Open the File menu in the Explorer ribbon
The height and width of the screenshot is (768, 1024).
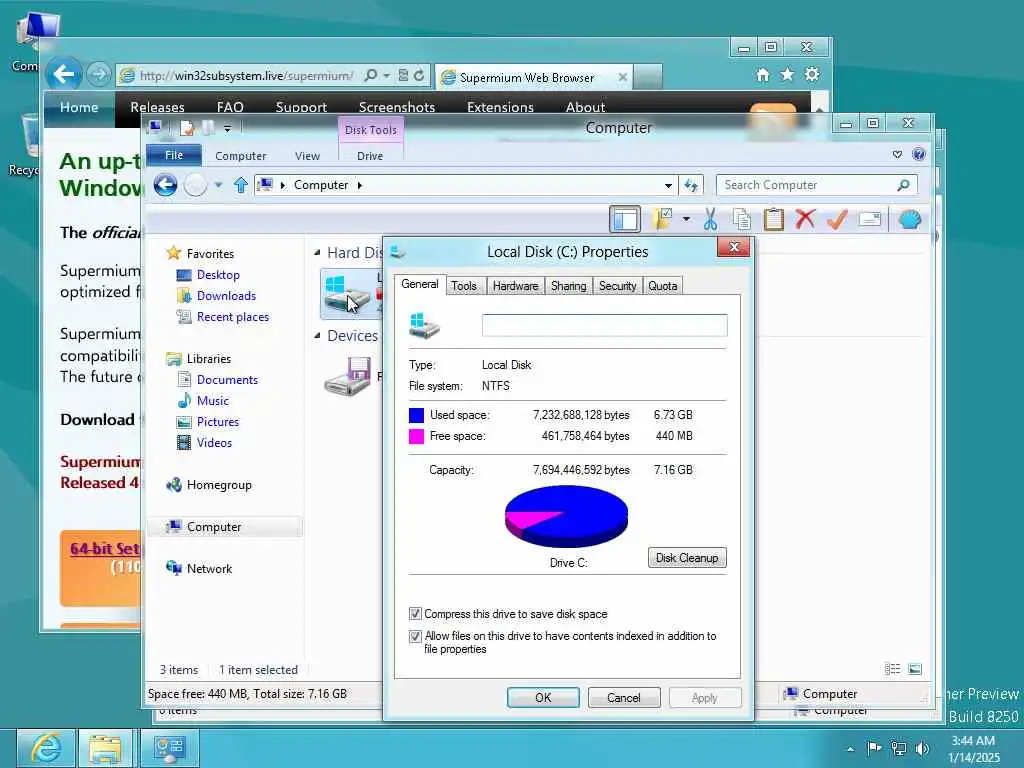click(x=174, y=155)
